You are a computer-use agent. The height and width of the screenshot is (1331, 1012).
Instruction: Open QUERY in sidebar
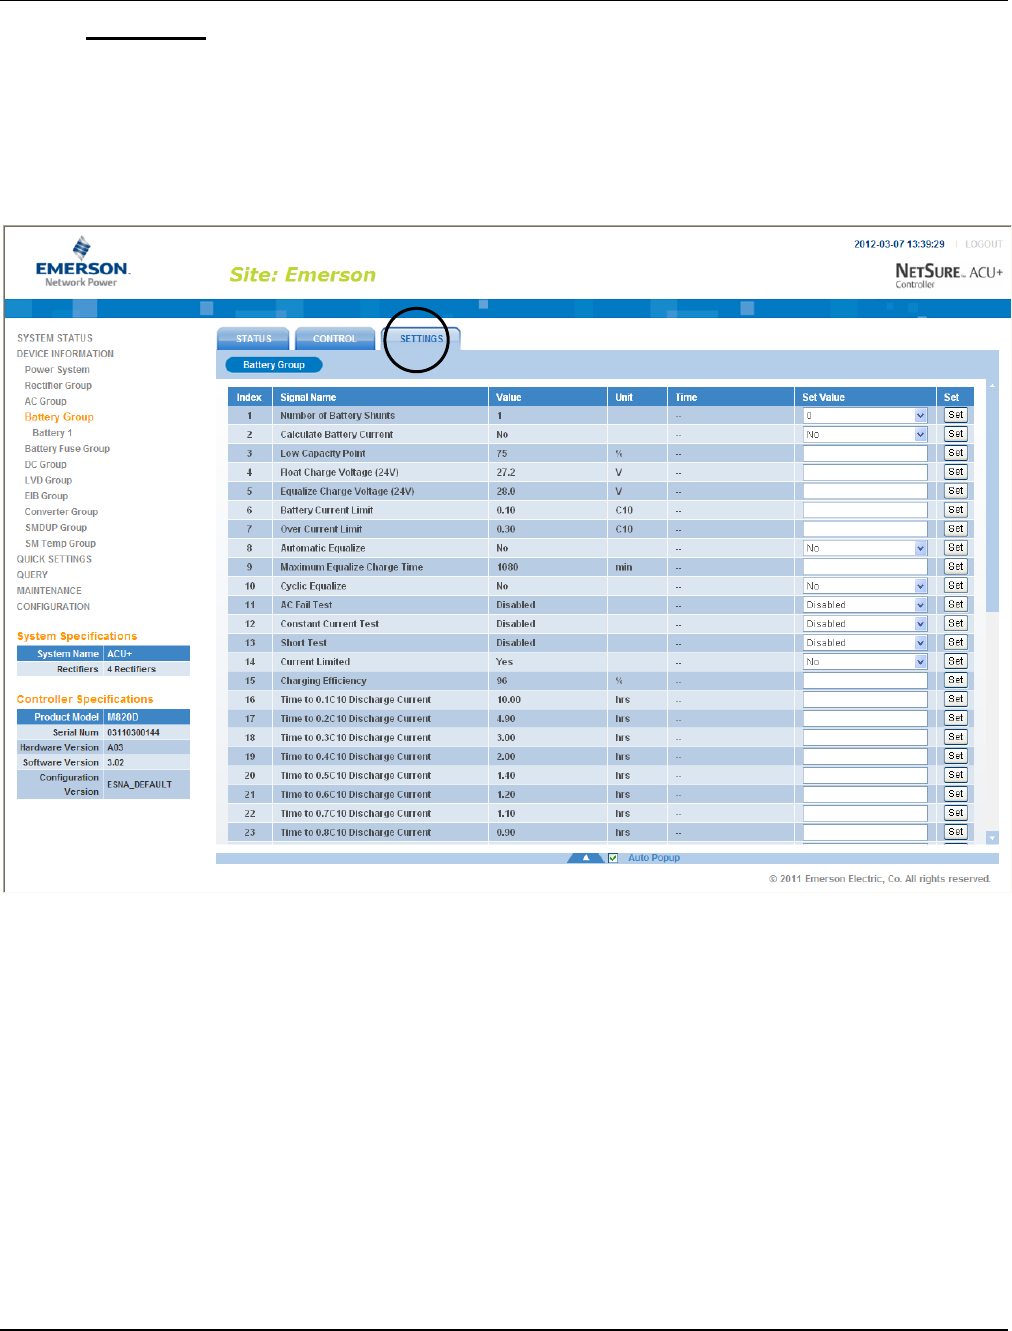pos(32,575)
